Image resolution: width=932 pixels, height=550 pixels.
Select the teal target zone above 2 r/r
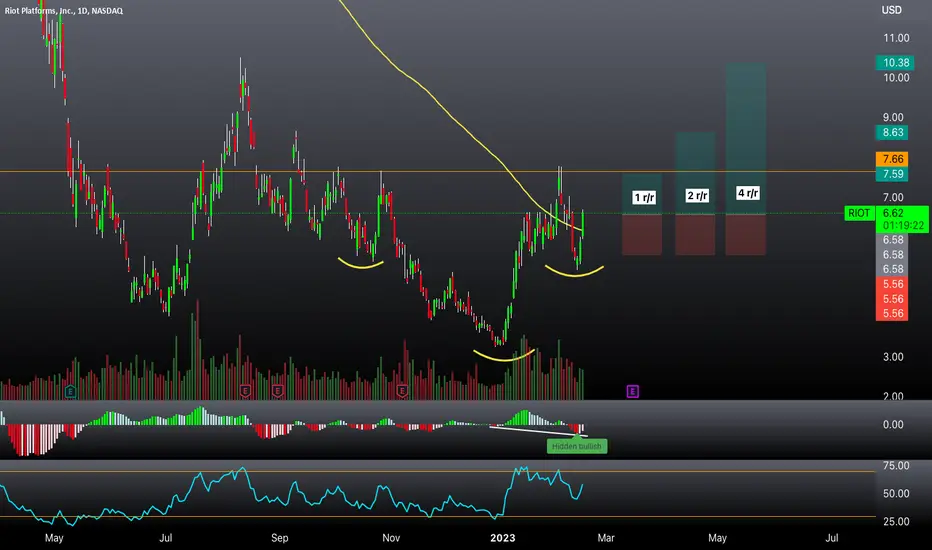point(695,172)
